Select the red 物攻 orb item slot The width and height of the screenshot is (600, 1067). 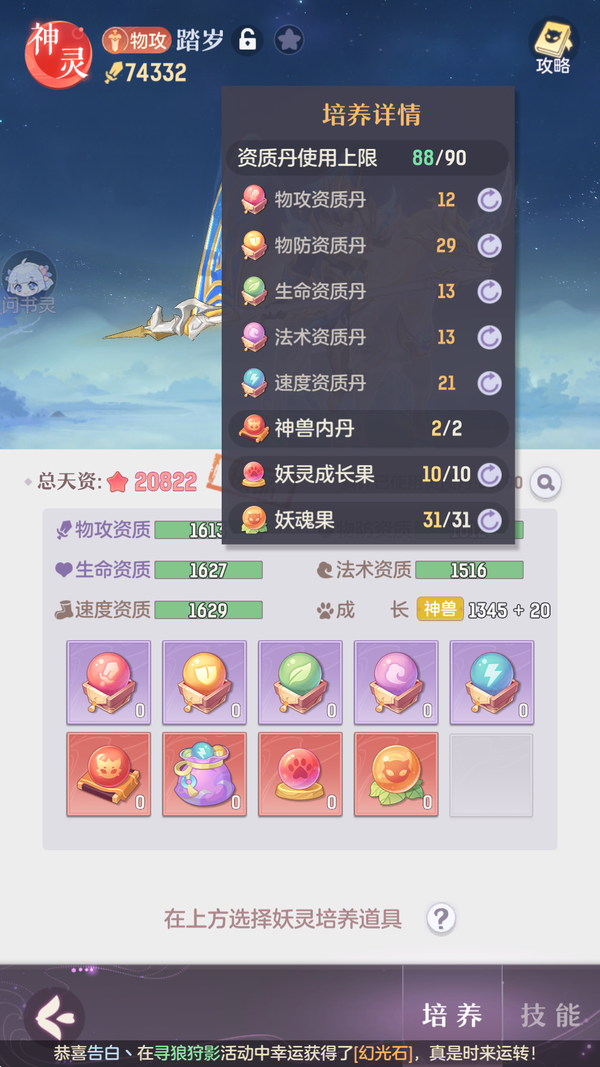click(109, 682)
